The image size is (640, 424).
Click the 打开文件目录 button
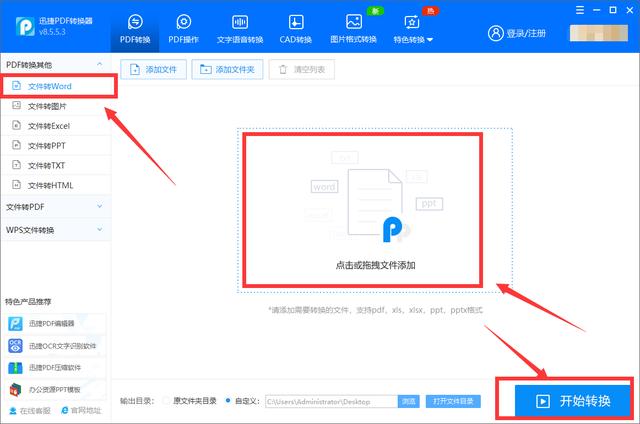[x=453, y=401]
